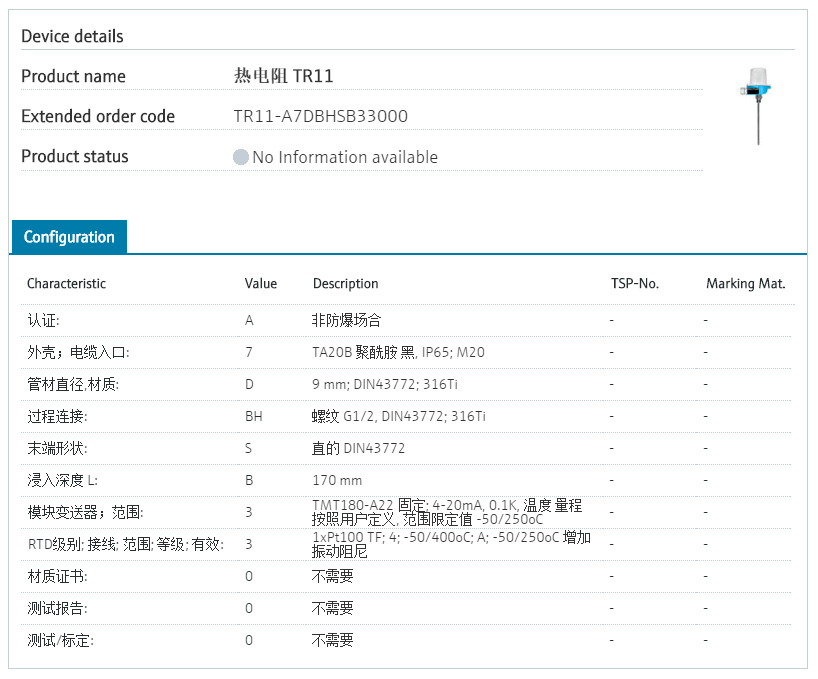
Task: Select the extended order code TR11-A7DBHSB33000
Action: point(320,116)
